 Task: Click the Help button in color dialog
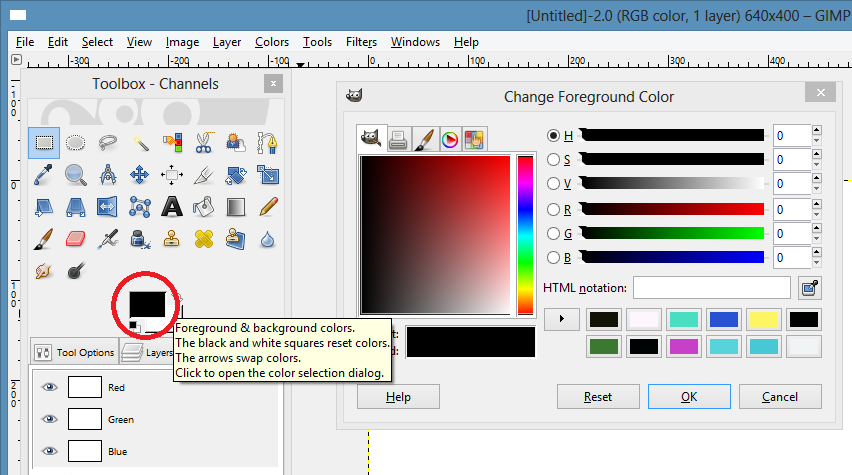click(398, 397)
